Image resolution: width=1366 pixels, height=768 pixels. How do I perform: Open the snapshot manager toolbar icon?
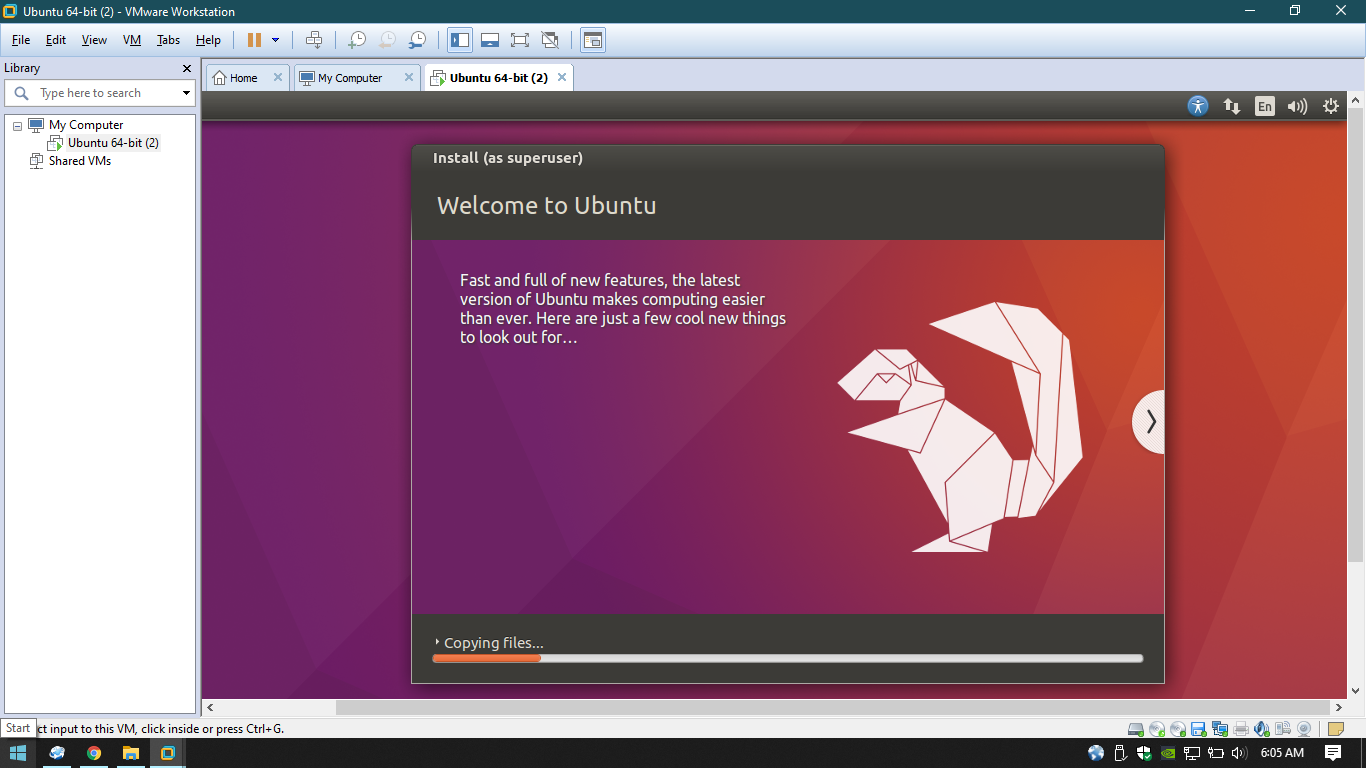(417, 40)
